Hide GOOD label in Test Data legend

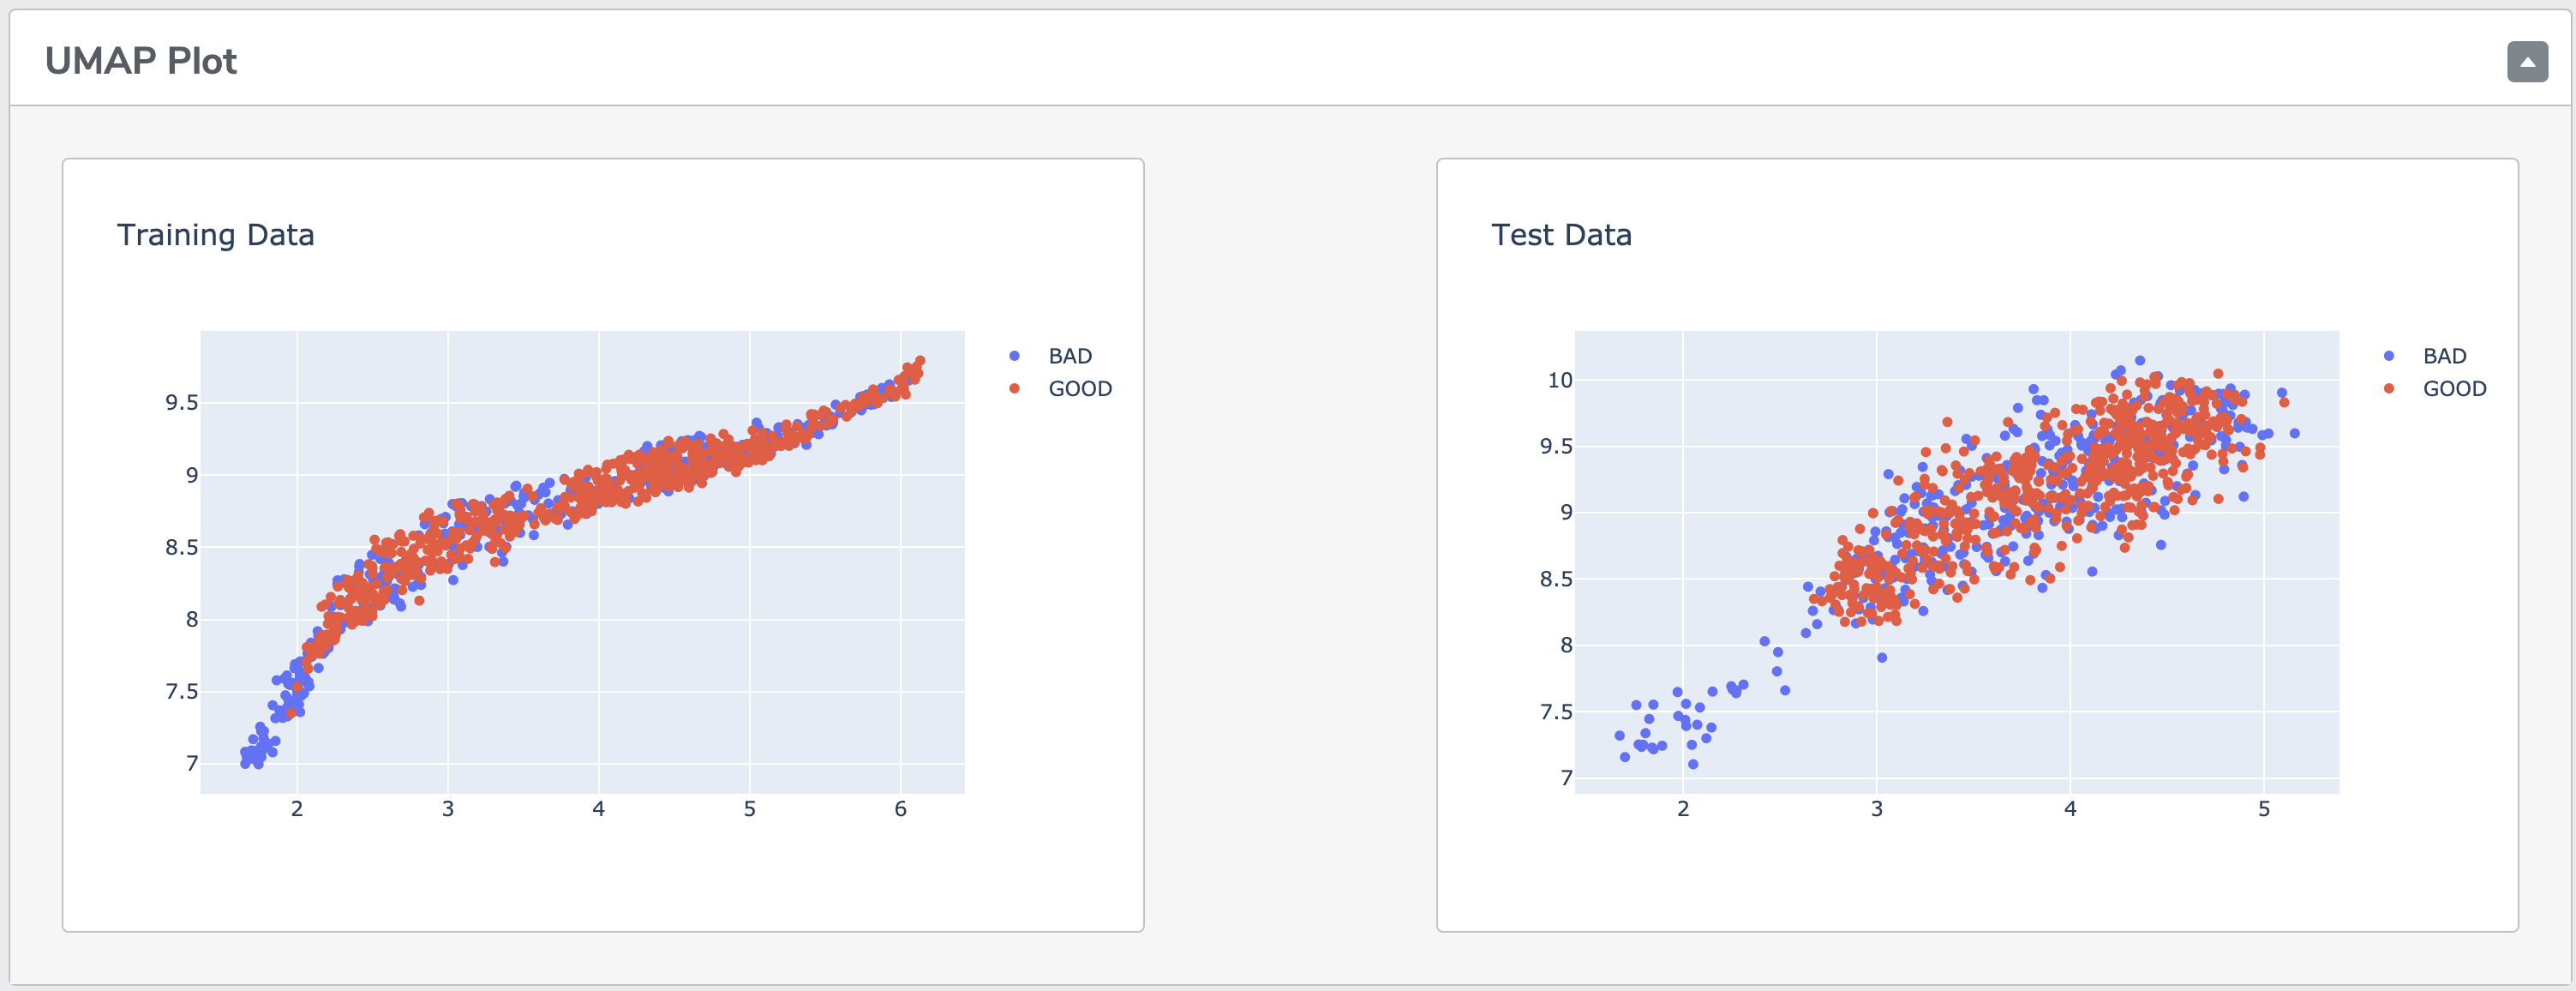tap(2454, 389)
